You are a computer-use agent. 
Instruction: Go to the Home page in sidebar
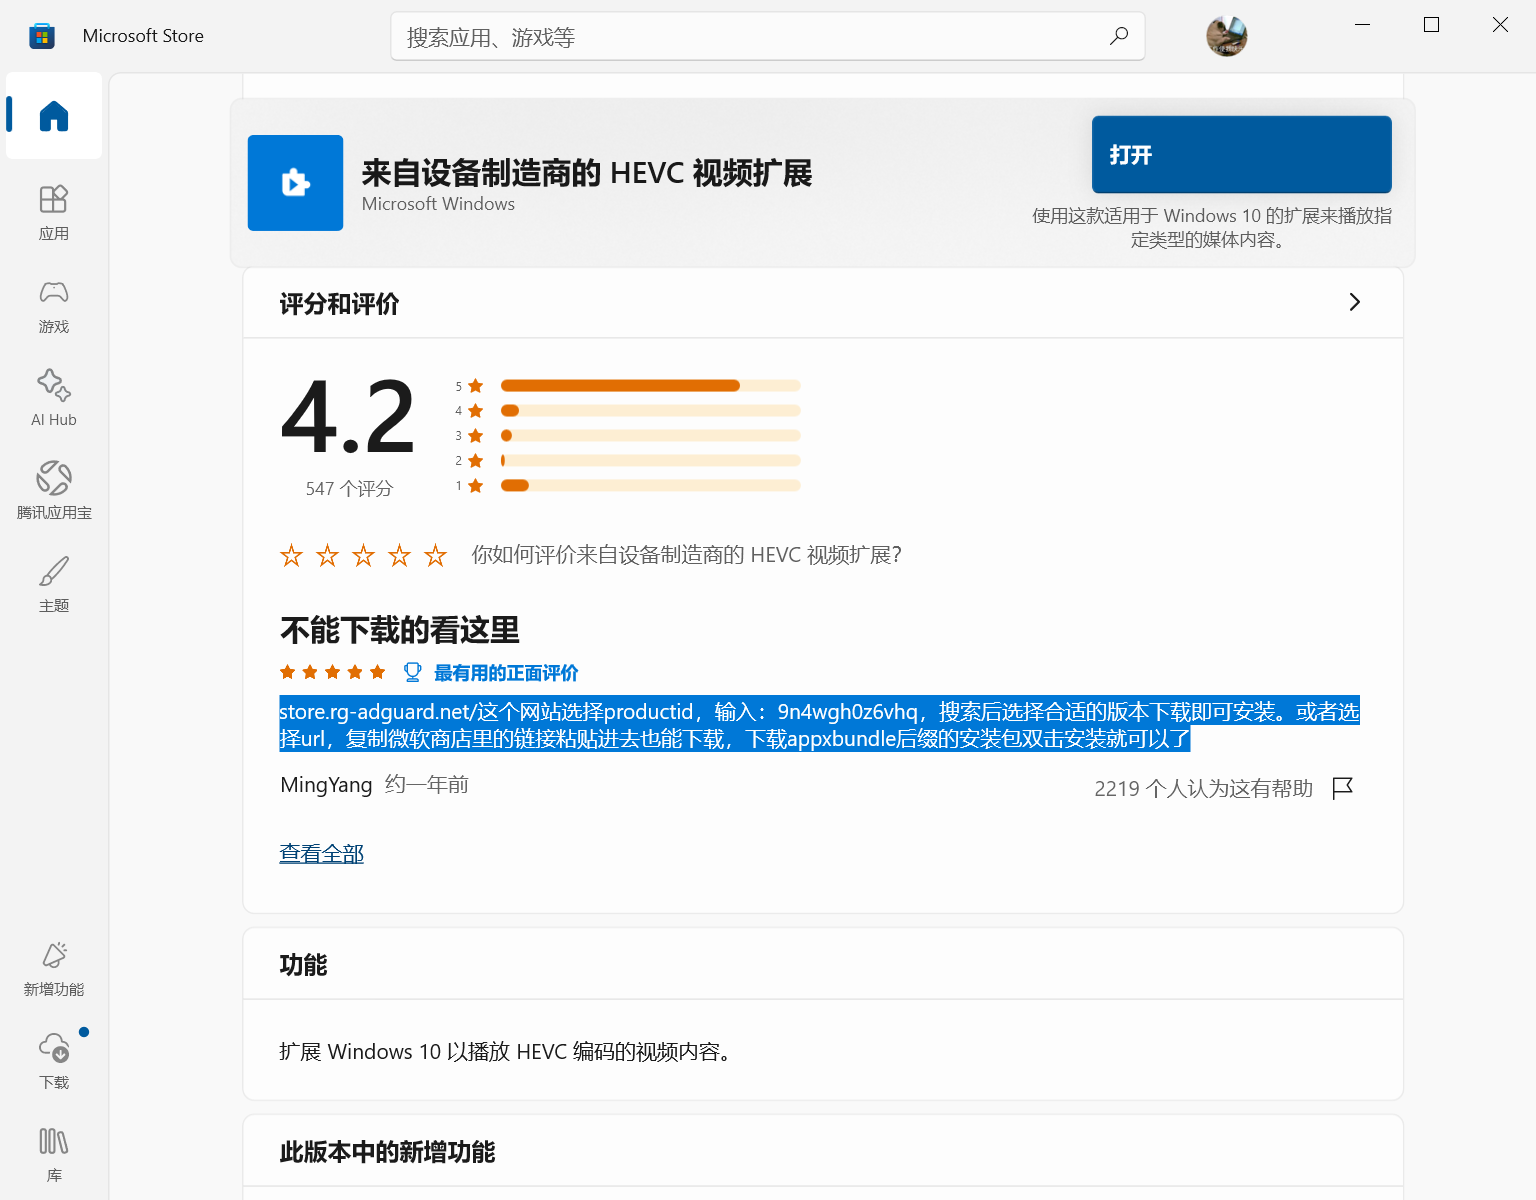(x=54, y=116)
